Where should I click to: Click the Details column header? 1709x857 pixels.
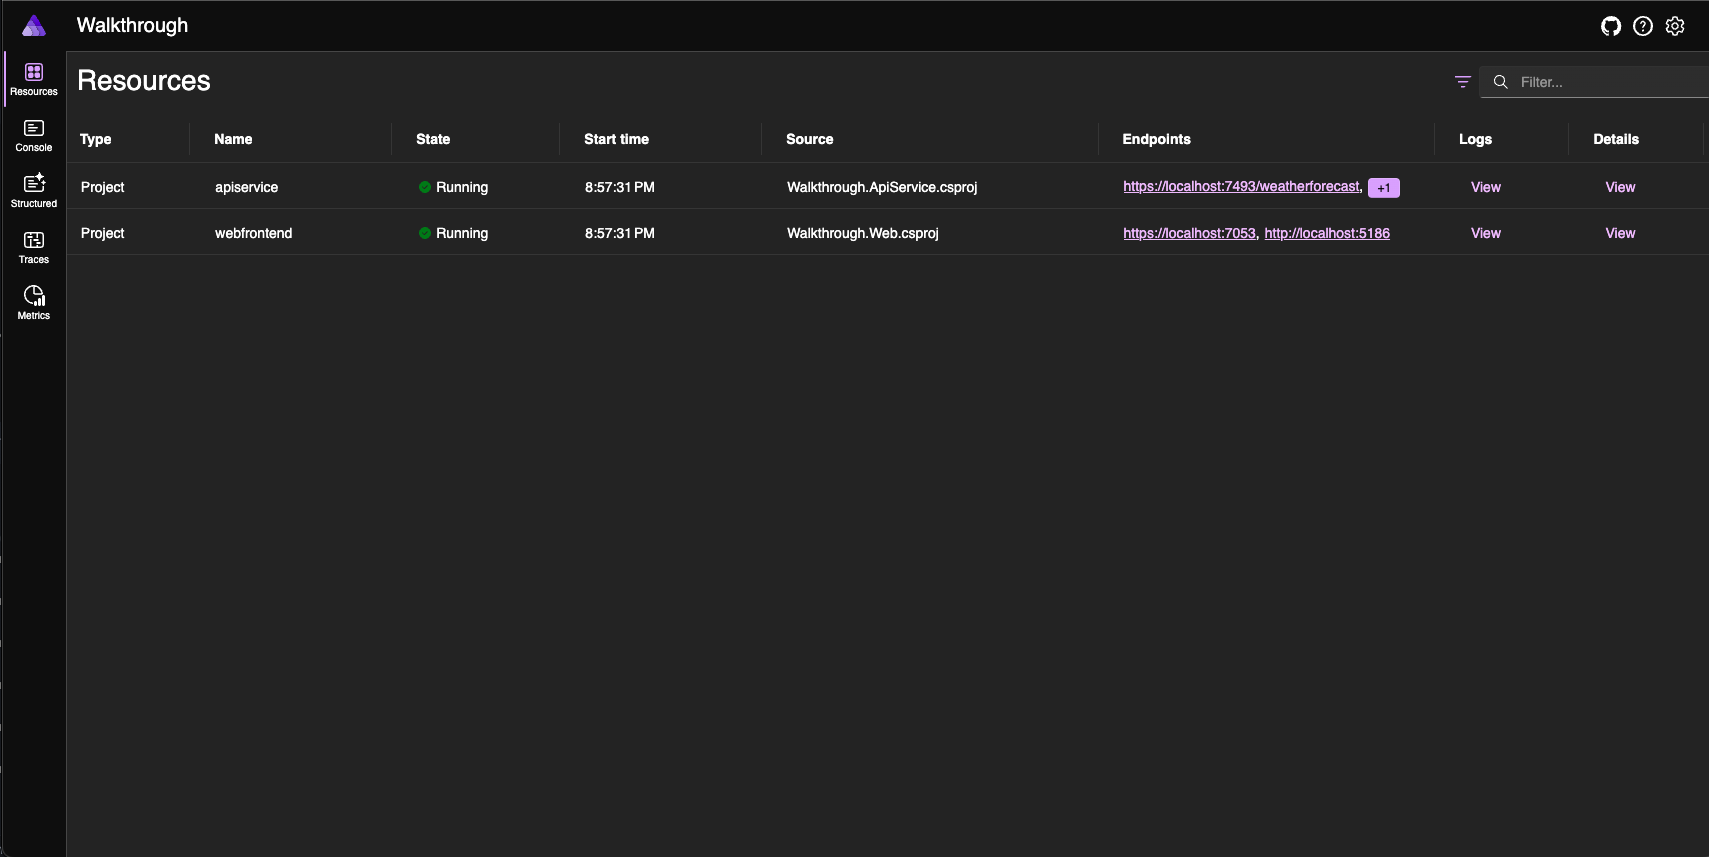(x=1616, y=139)
